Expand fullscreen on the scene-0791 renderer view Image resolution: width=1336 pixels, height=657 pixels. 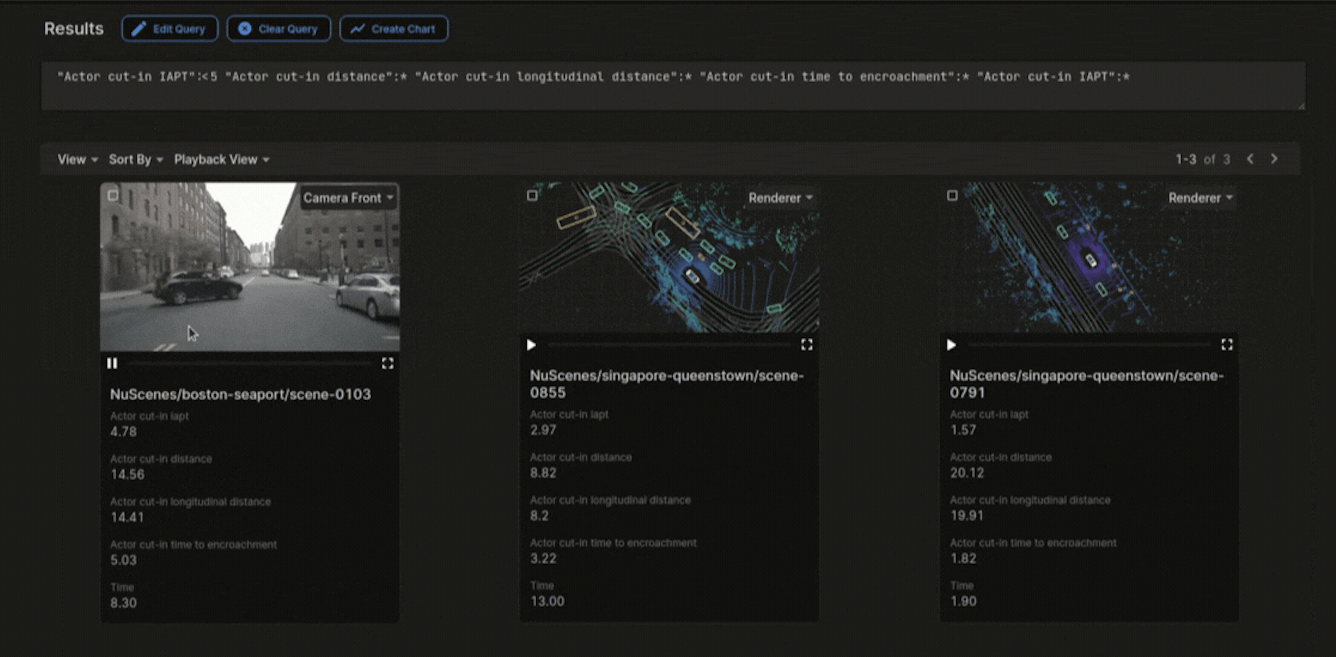[1227, 344]
